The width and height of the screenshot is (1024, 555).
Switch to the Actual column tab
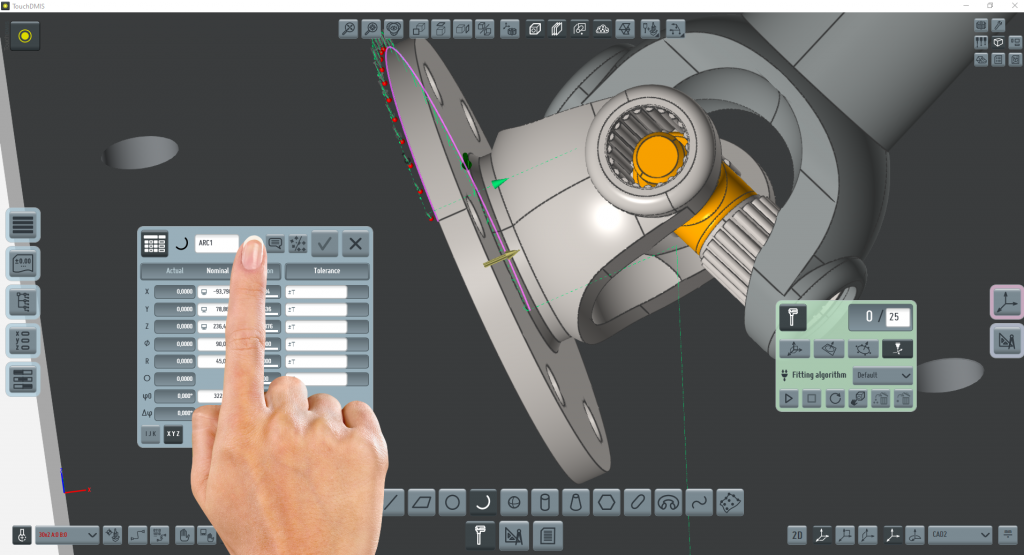pos(175,271)
